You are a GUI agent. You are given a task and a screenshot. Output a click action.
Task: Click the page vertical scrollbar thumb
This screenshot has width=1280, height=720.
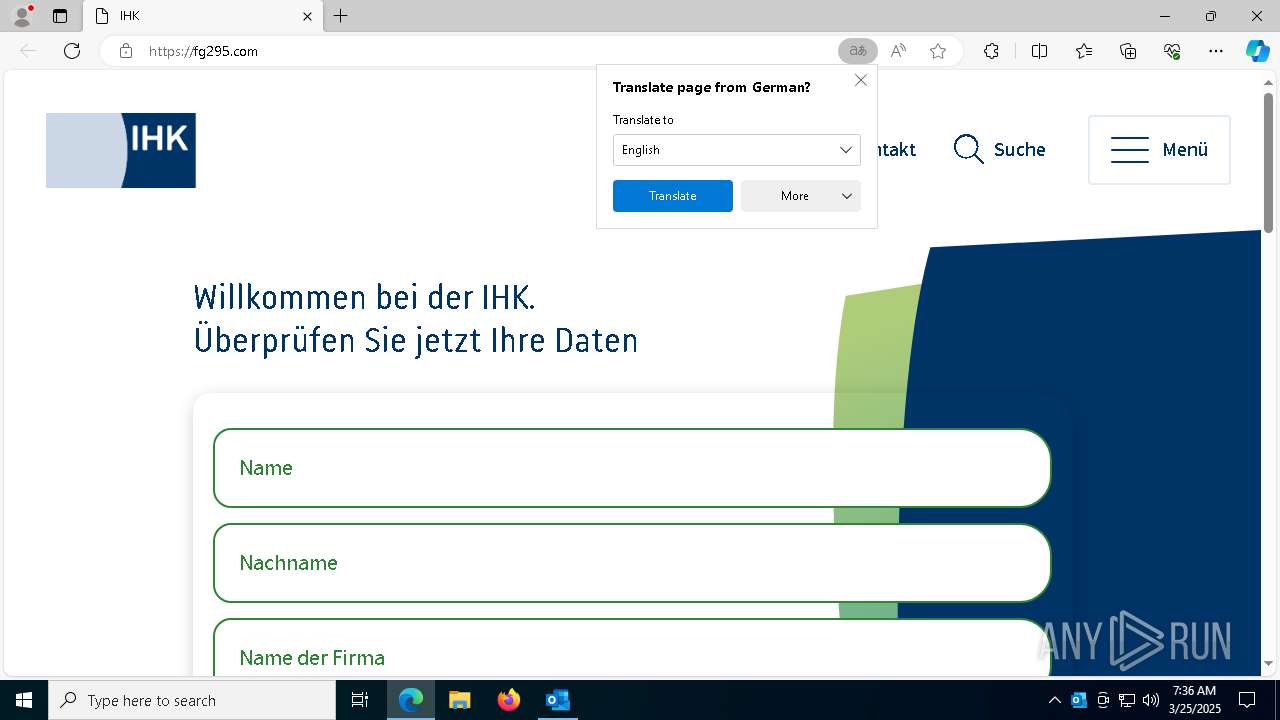point(1268,163)
